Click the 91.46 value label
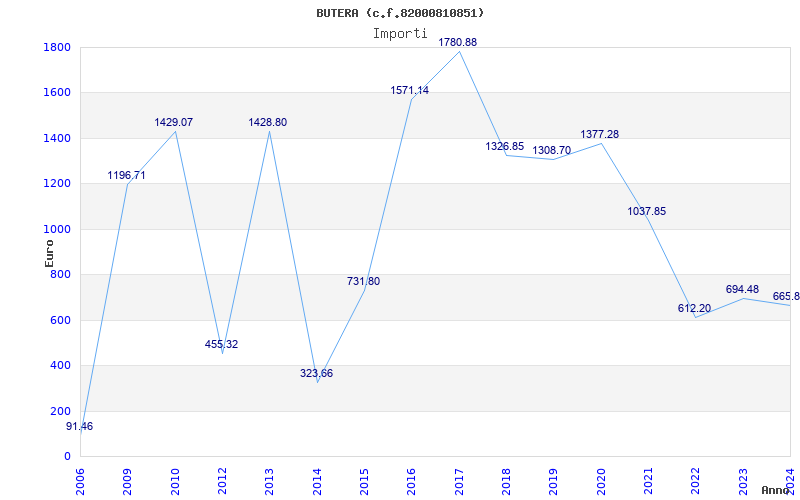Viewport: 800px width, 500px height. point(80,427)
